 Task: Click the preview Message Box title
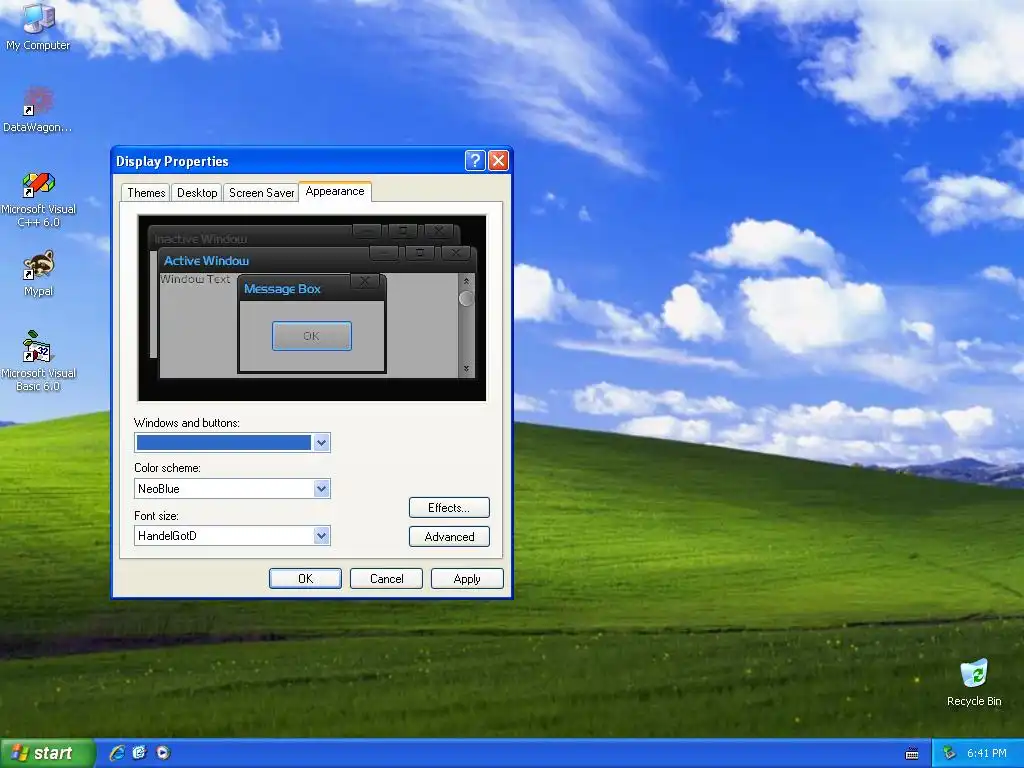282,289
